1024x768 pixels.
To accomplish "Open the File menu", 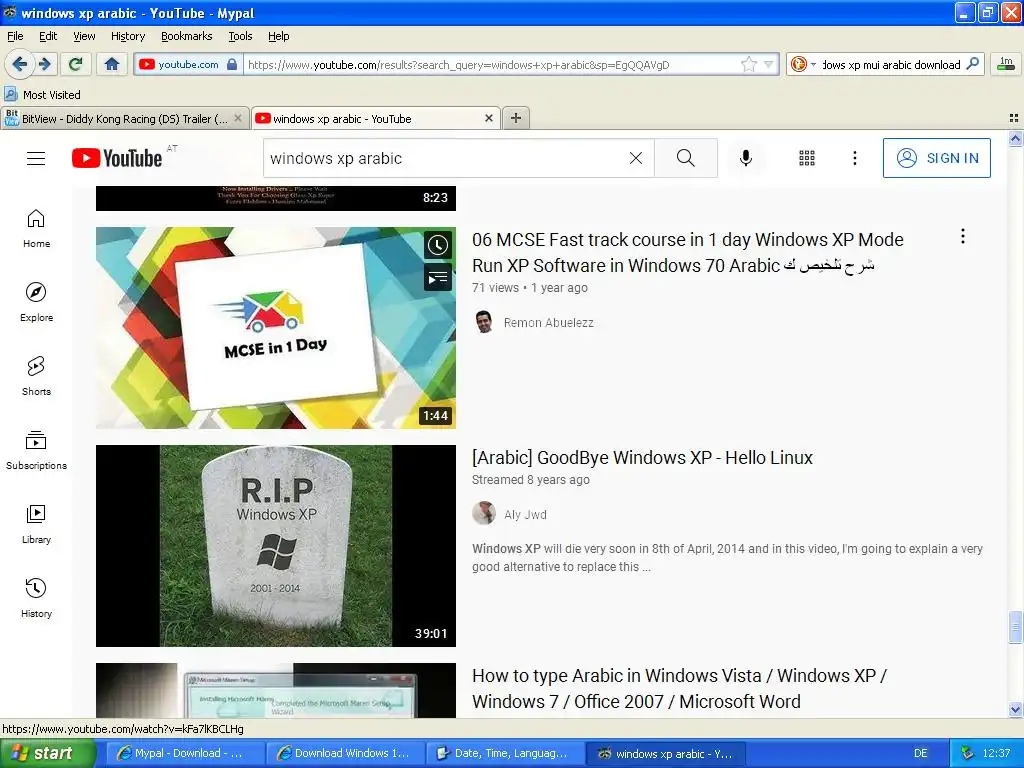I will pyautogui.click(x=15, y=36).
